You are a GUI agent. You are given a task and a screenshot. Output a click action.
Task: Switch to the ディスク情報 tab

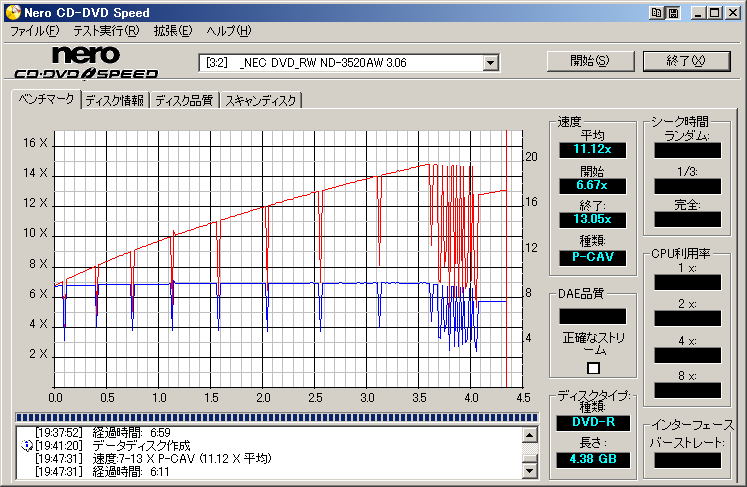[x=114, y=100]
